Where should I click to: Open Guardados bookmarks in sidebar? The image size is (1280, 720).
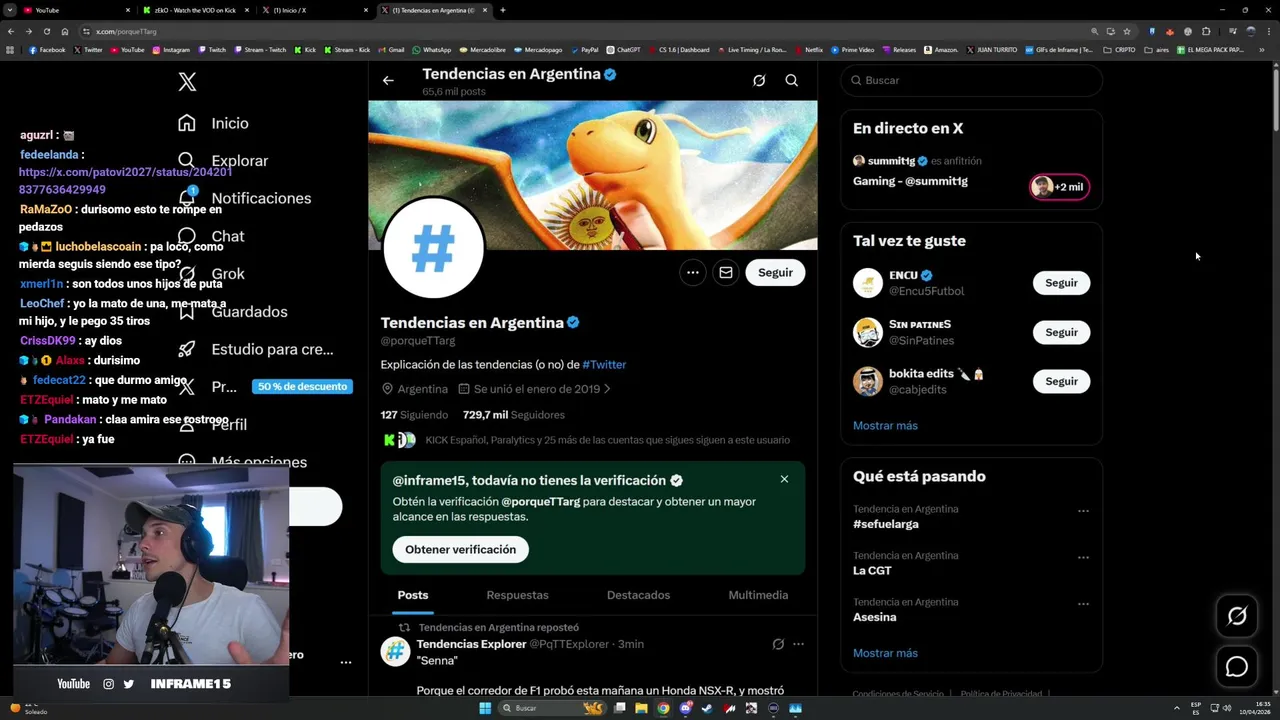coord(232,311)
